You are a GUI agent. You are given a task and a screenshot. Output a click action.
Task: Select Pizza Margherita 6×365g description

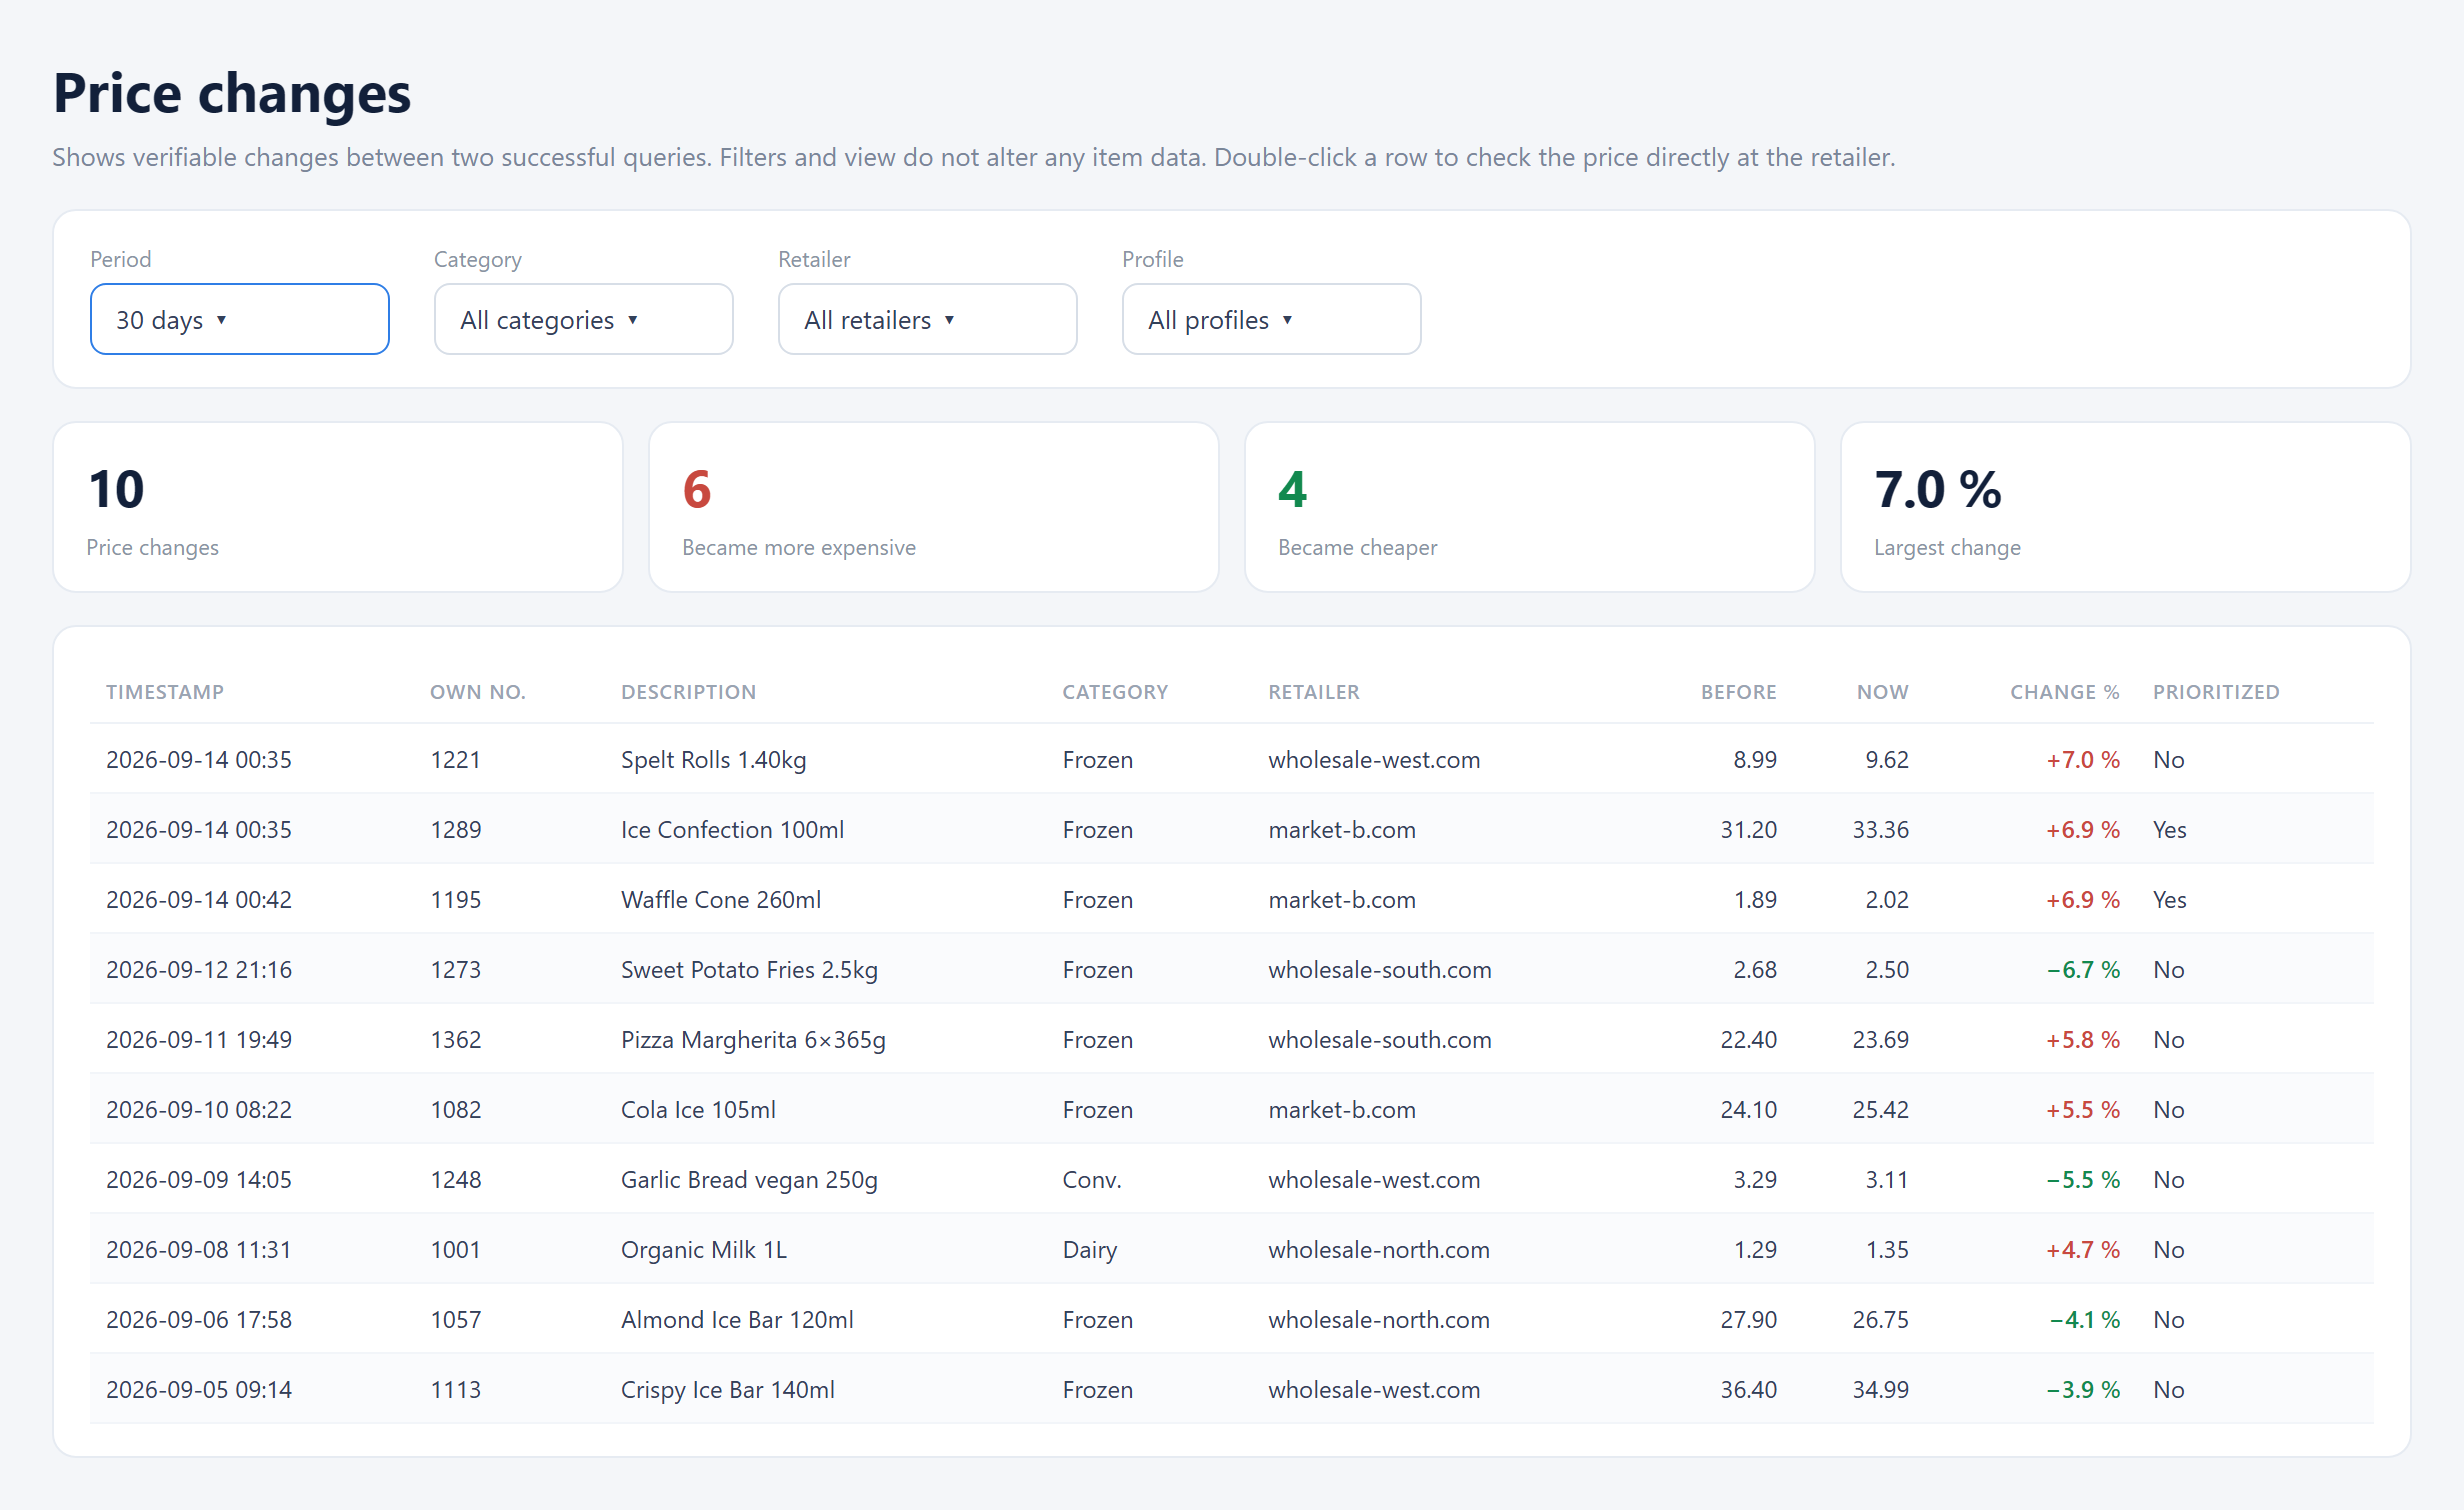click(x=753, y=1039)
